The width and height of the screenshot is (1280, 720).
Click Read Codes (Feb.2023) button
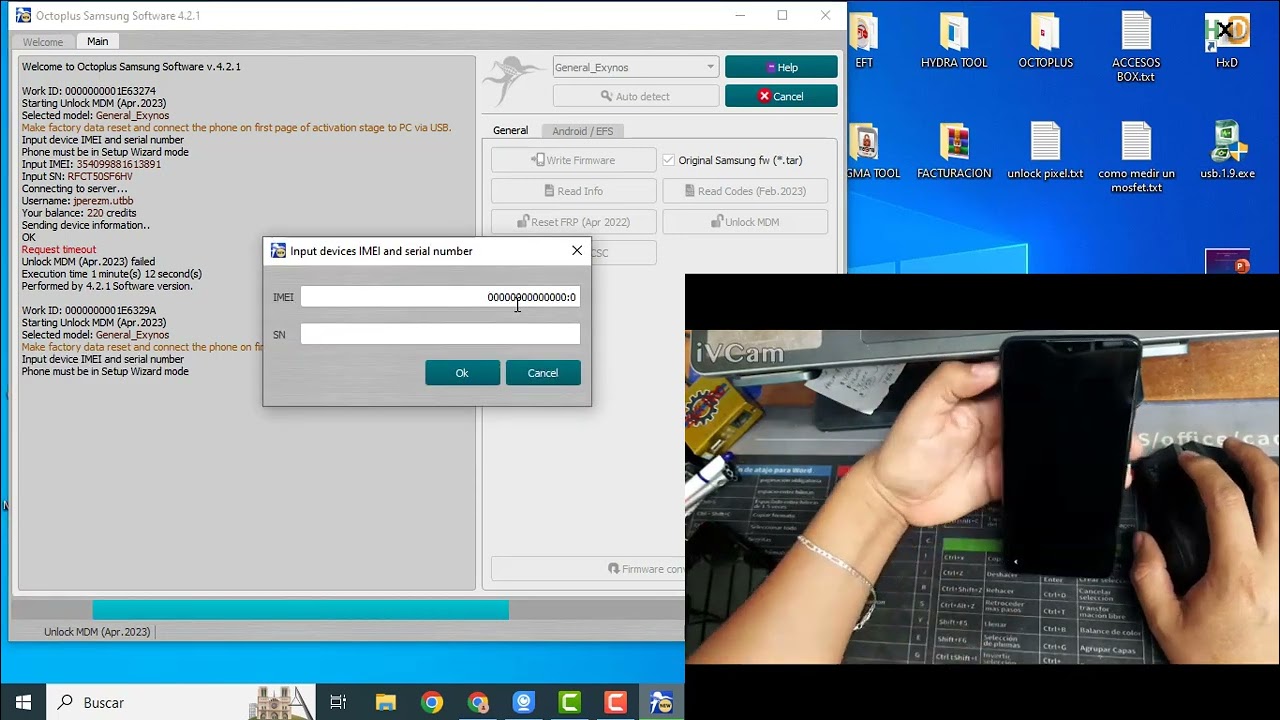coord(745,191)
